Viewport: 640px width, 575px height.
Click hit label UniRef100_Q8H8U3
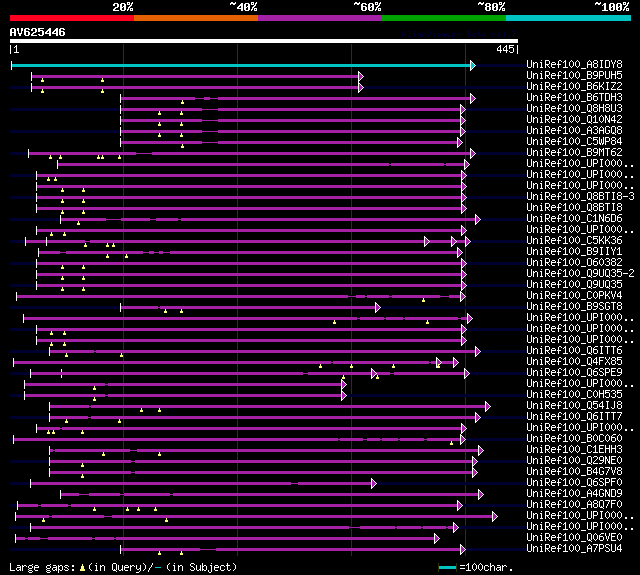click(x=574, y=109)
